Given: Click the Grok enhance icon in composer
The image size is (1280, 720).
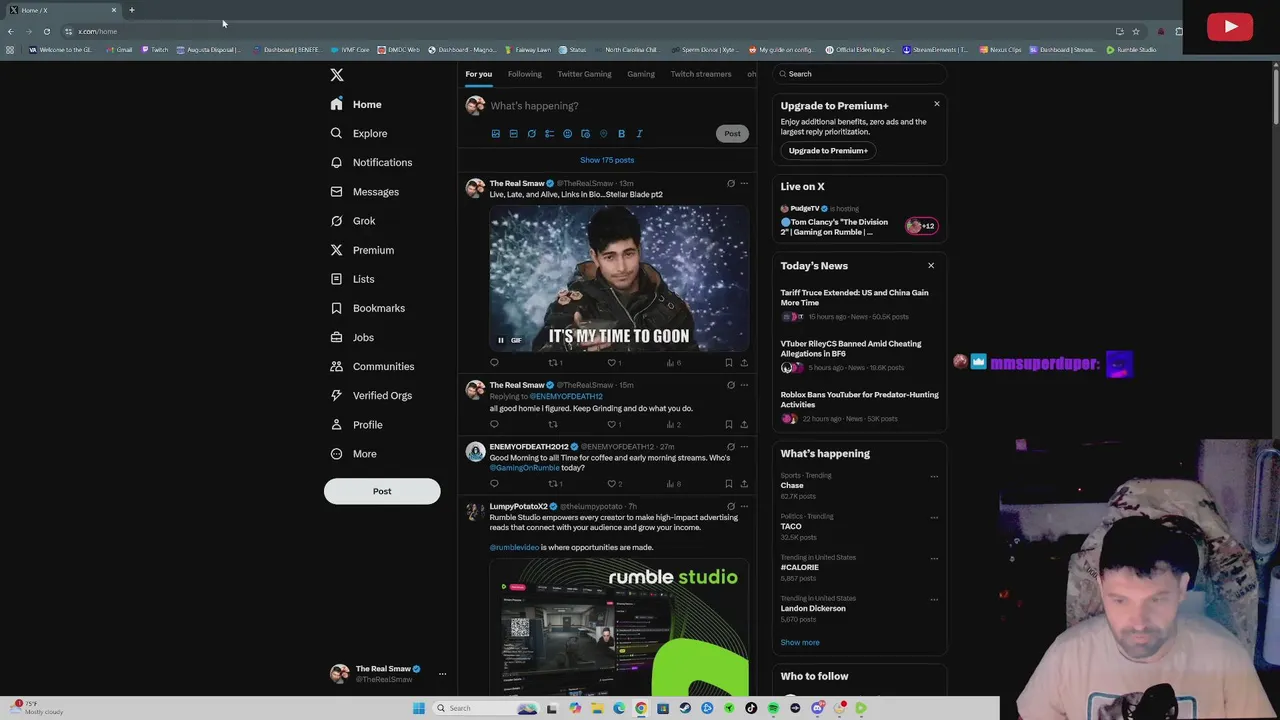Looking at the screenshot, I should pyautogui.click(x=532, y=134).
